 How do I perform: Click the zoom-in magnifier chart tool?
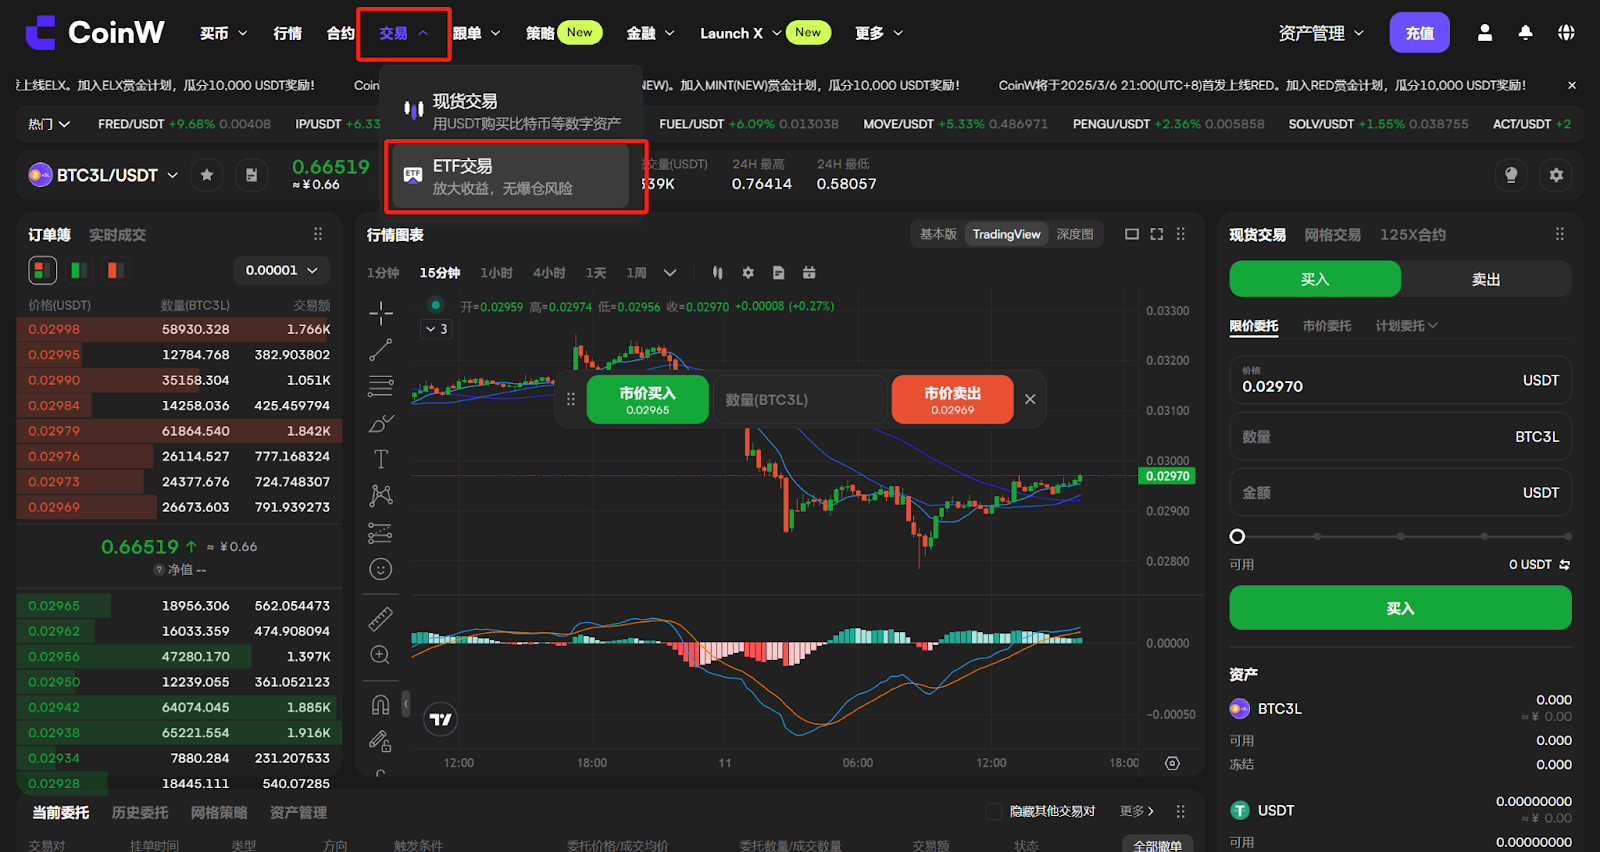[x=380, y=655]
